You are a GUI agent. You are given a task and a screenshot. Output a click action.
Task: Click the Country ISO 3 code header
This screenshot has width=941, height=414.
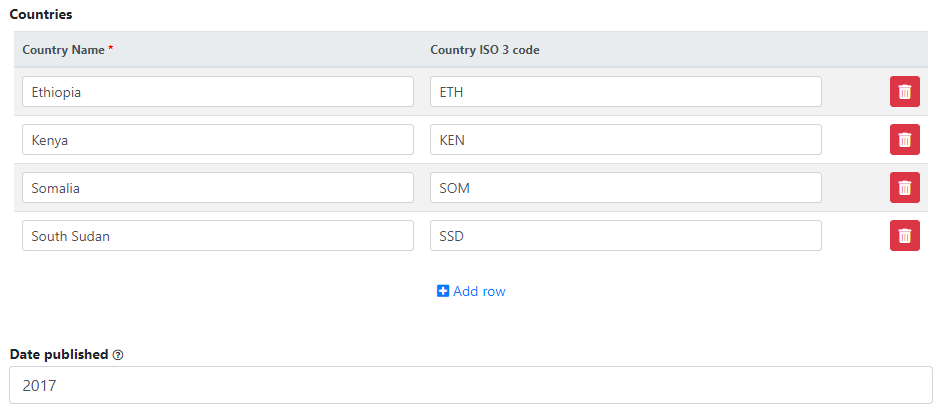click(485, 50)
